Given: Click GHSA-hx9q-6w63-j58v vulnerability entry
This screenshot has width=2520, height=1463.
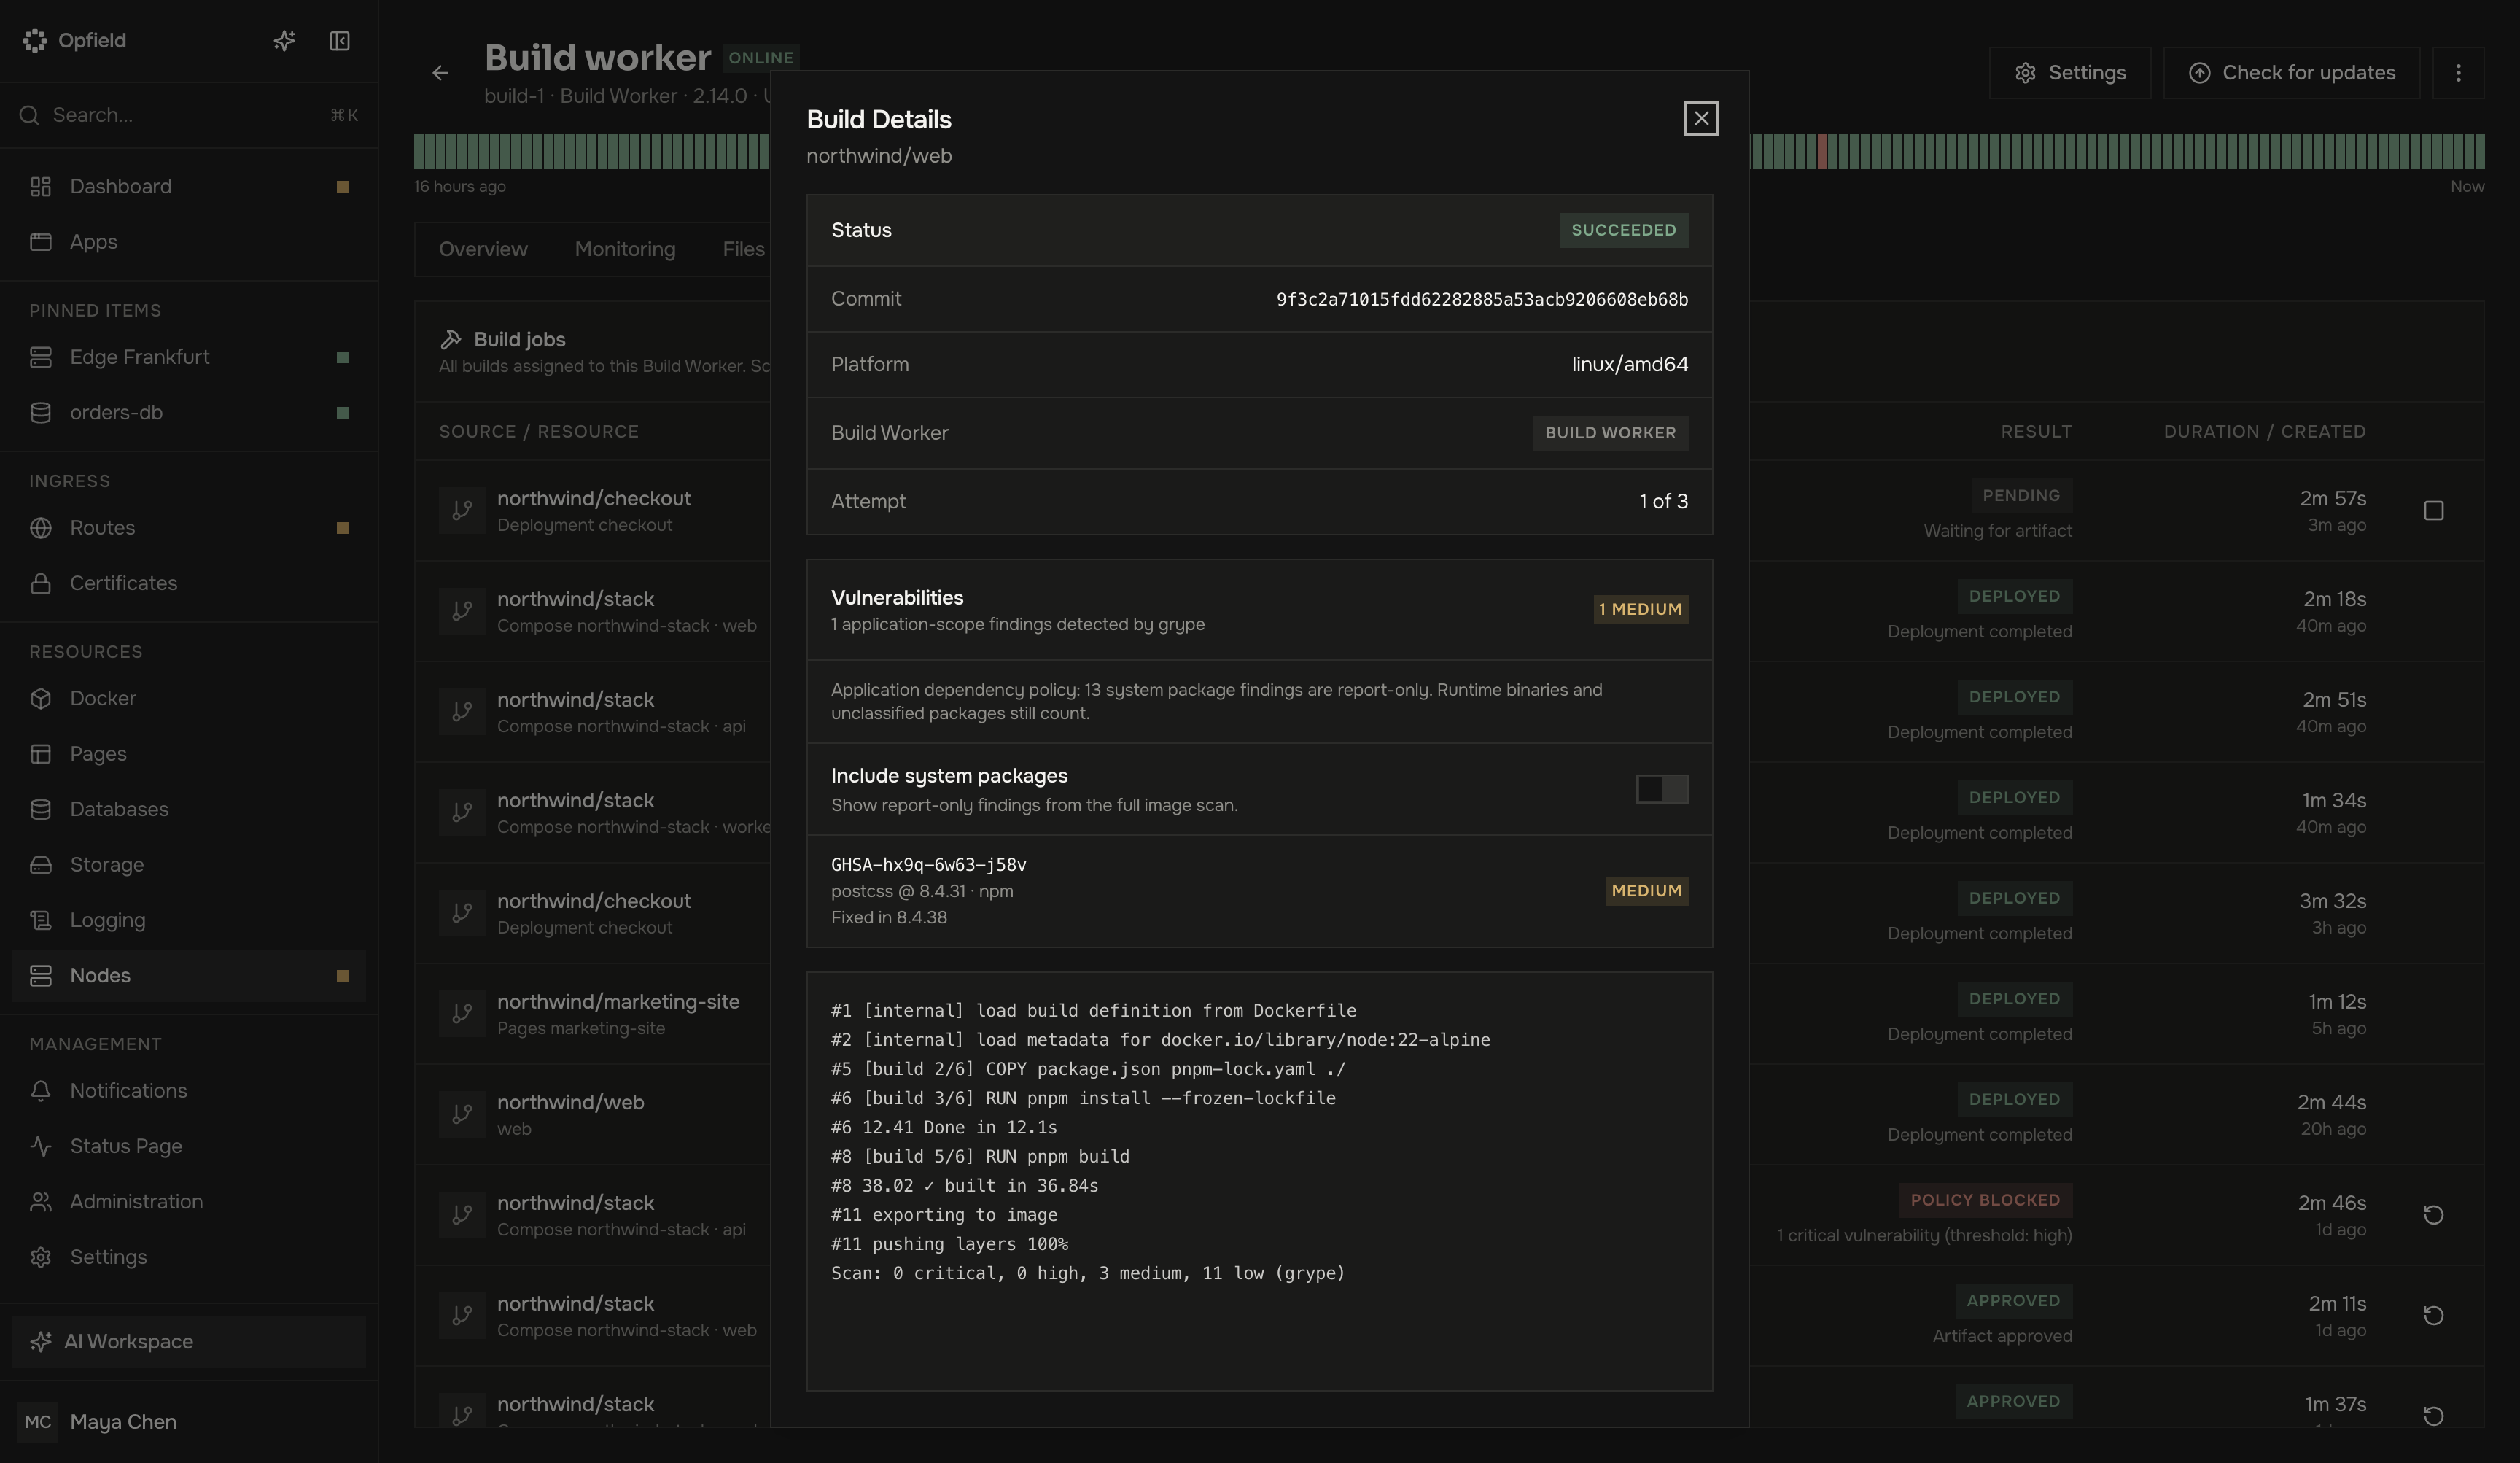Looking at the screenshot, I should coord(1259,891).
